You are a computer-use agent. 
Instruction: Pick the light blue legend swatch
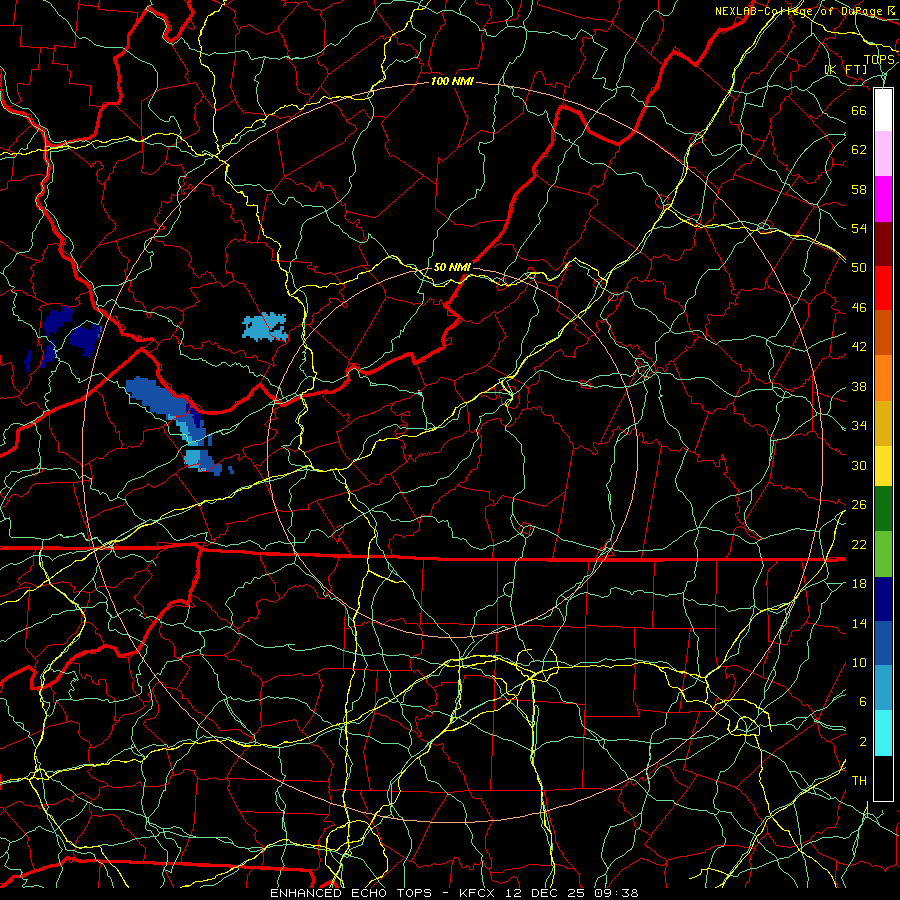click(883, 688)
